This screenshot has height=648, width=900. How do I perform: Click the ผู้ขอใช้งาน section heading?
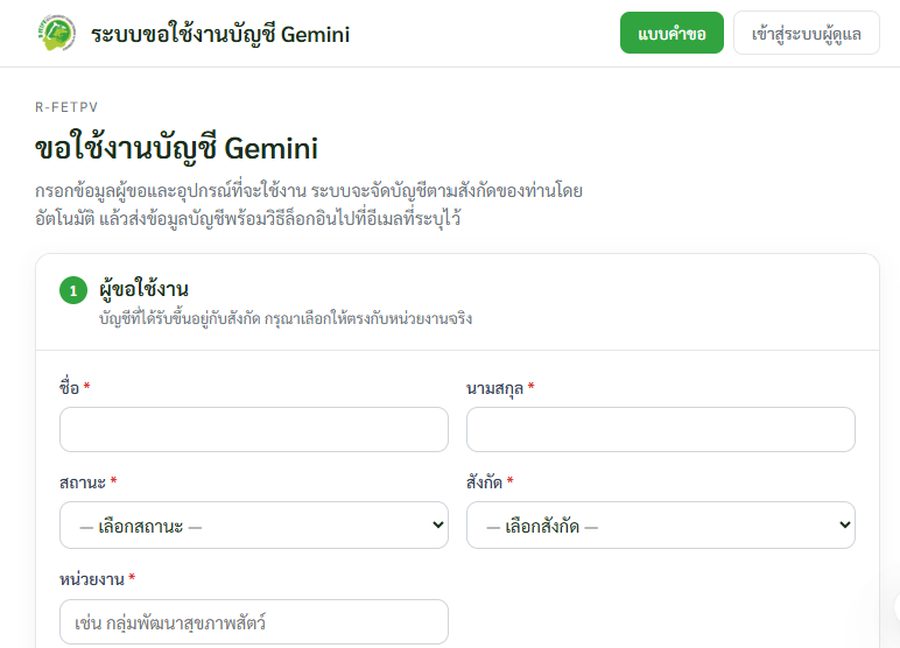click(143, 289)
